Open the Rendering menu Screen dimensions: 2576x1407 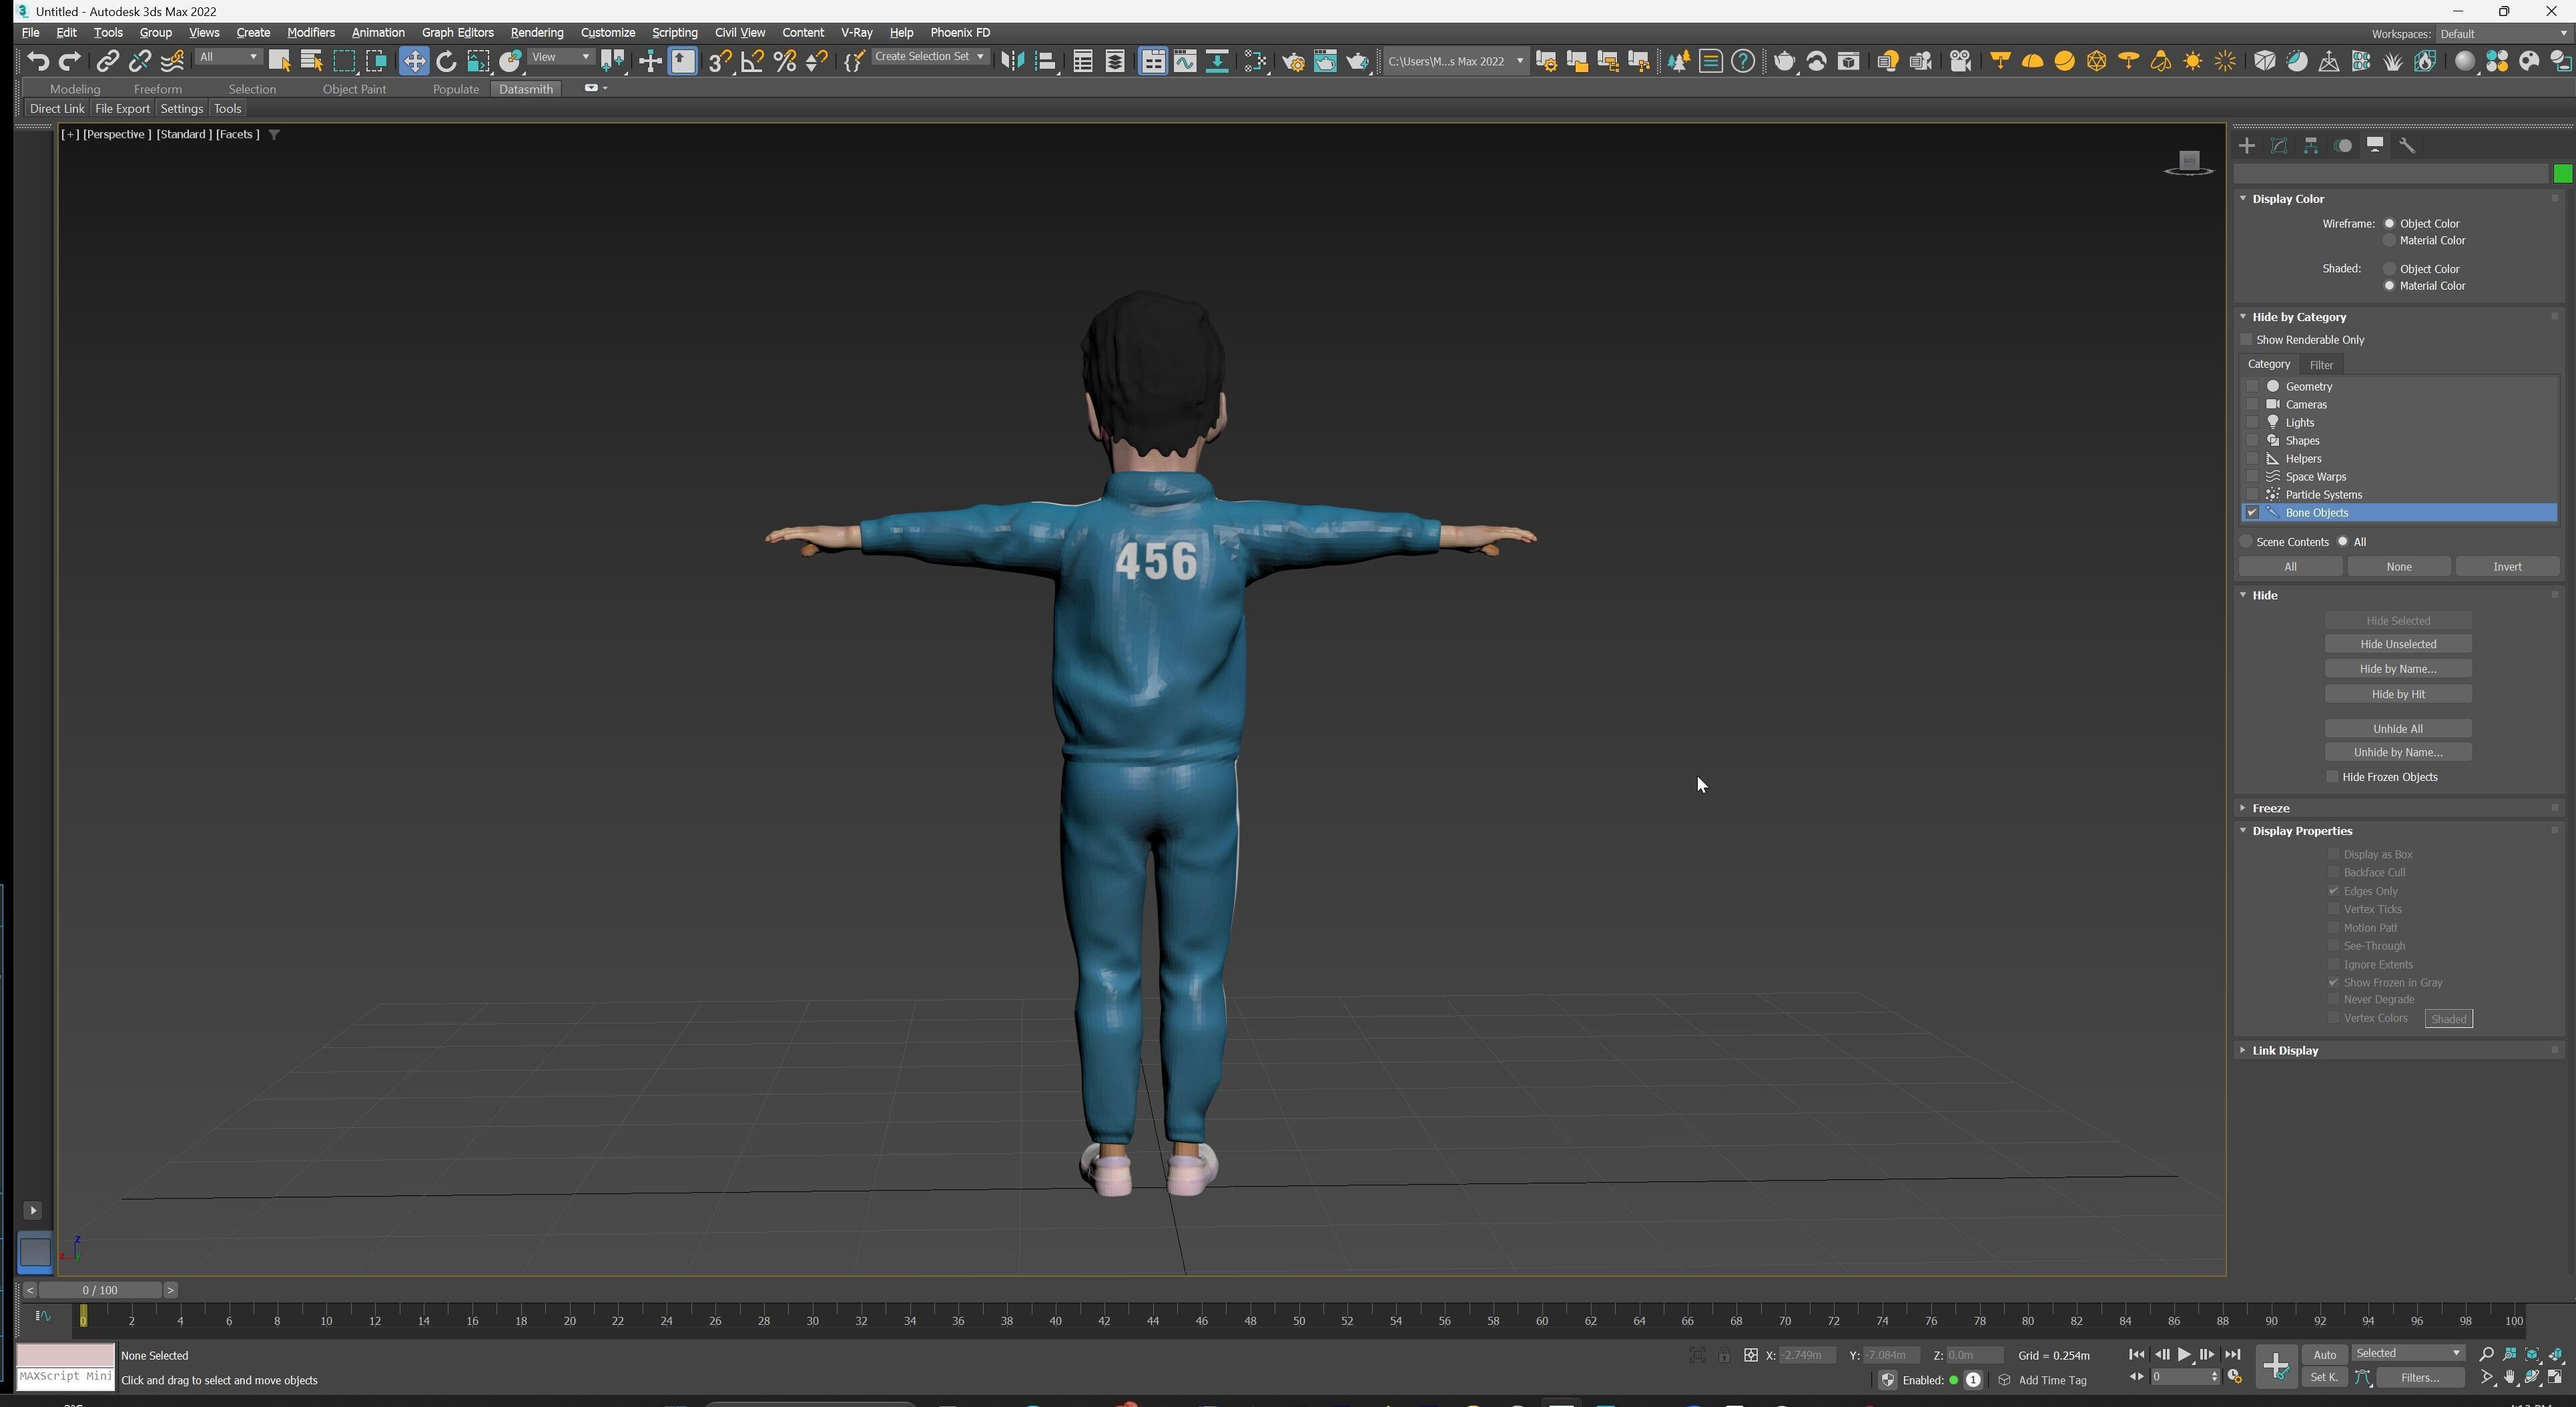[x=536, y=32]
